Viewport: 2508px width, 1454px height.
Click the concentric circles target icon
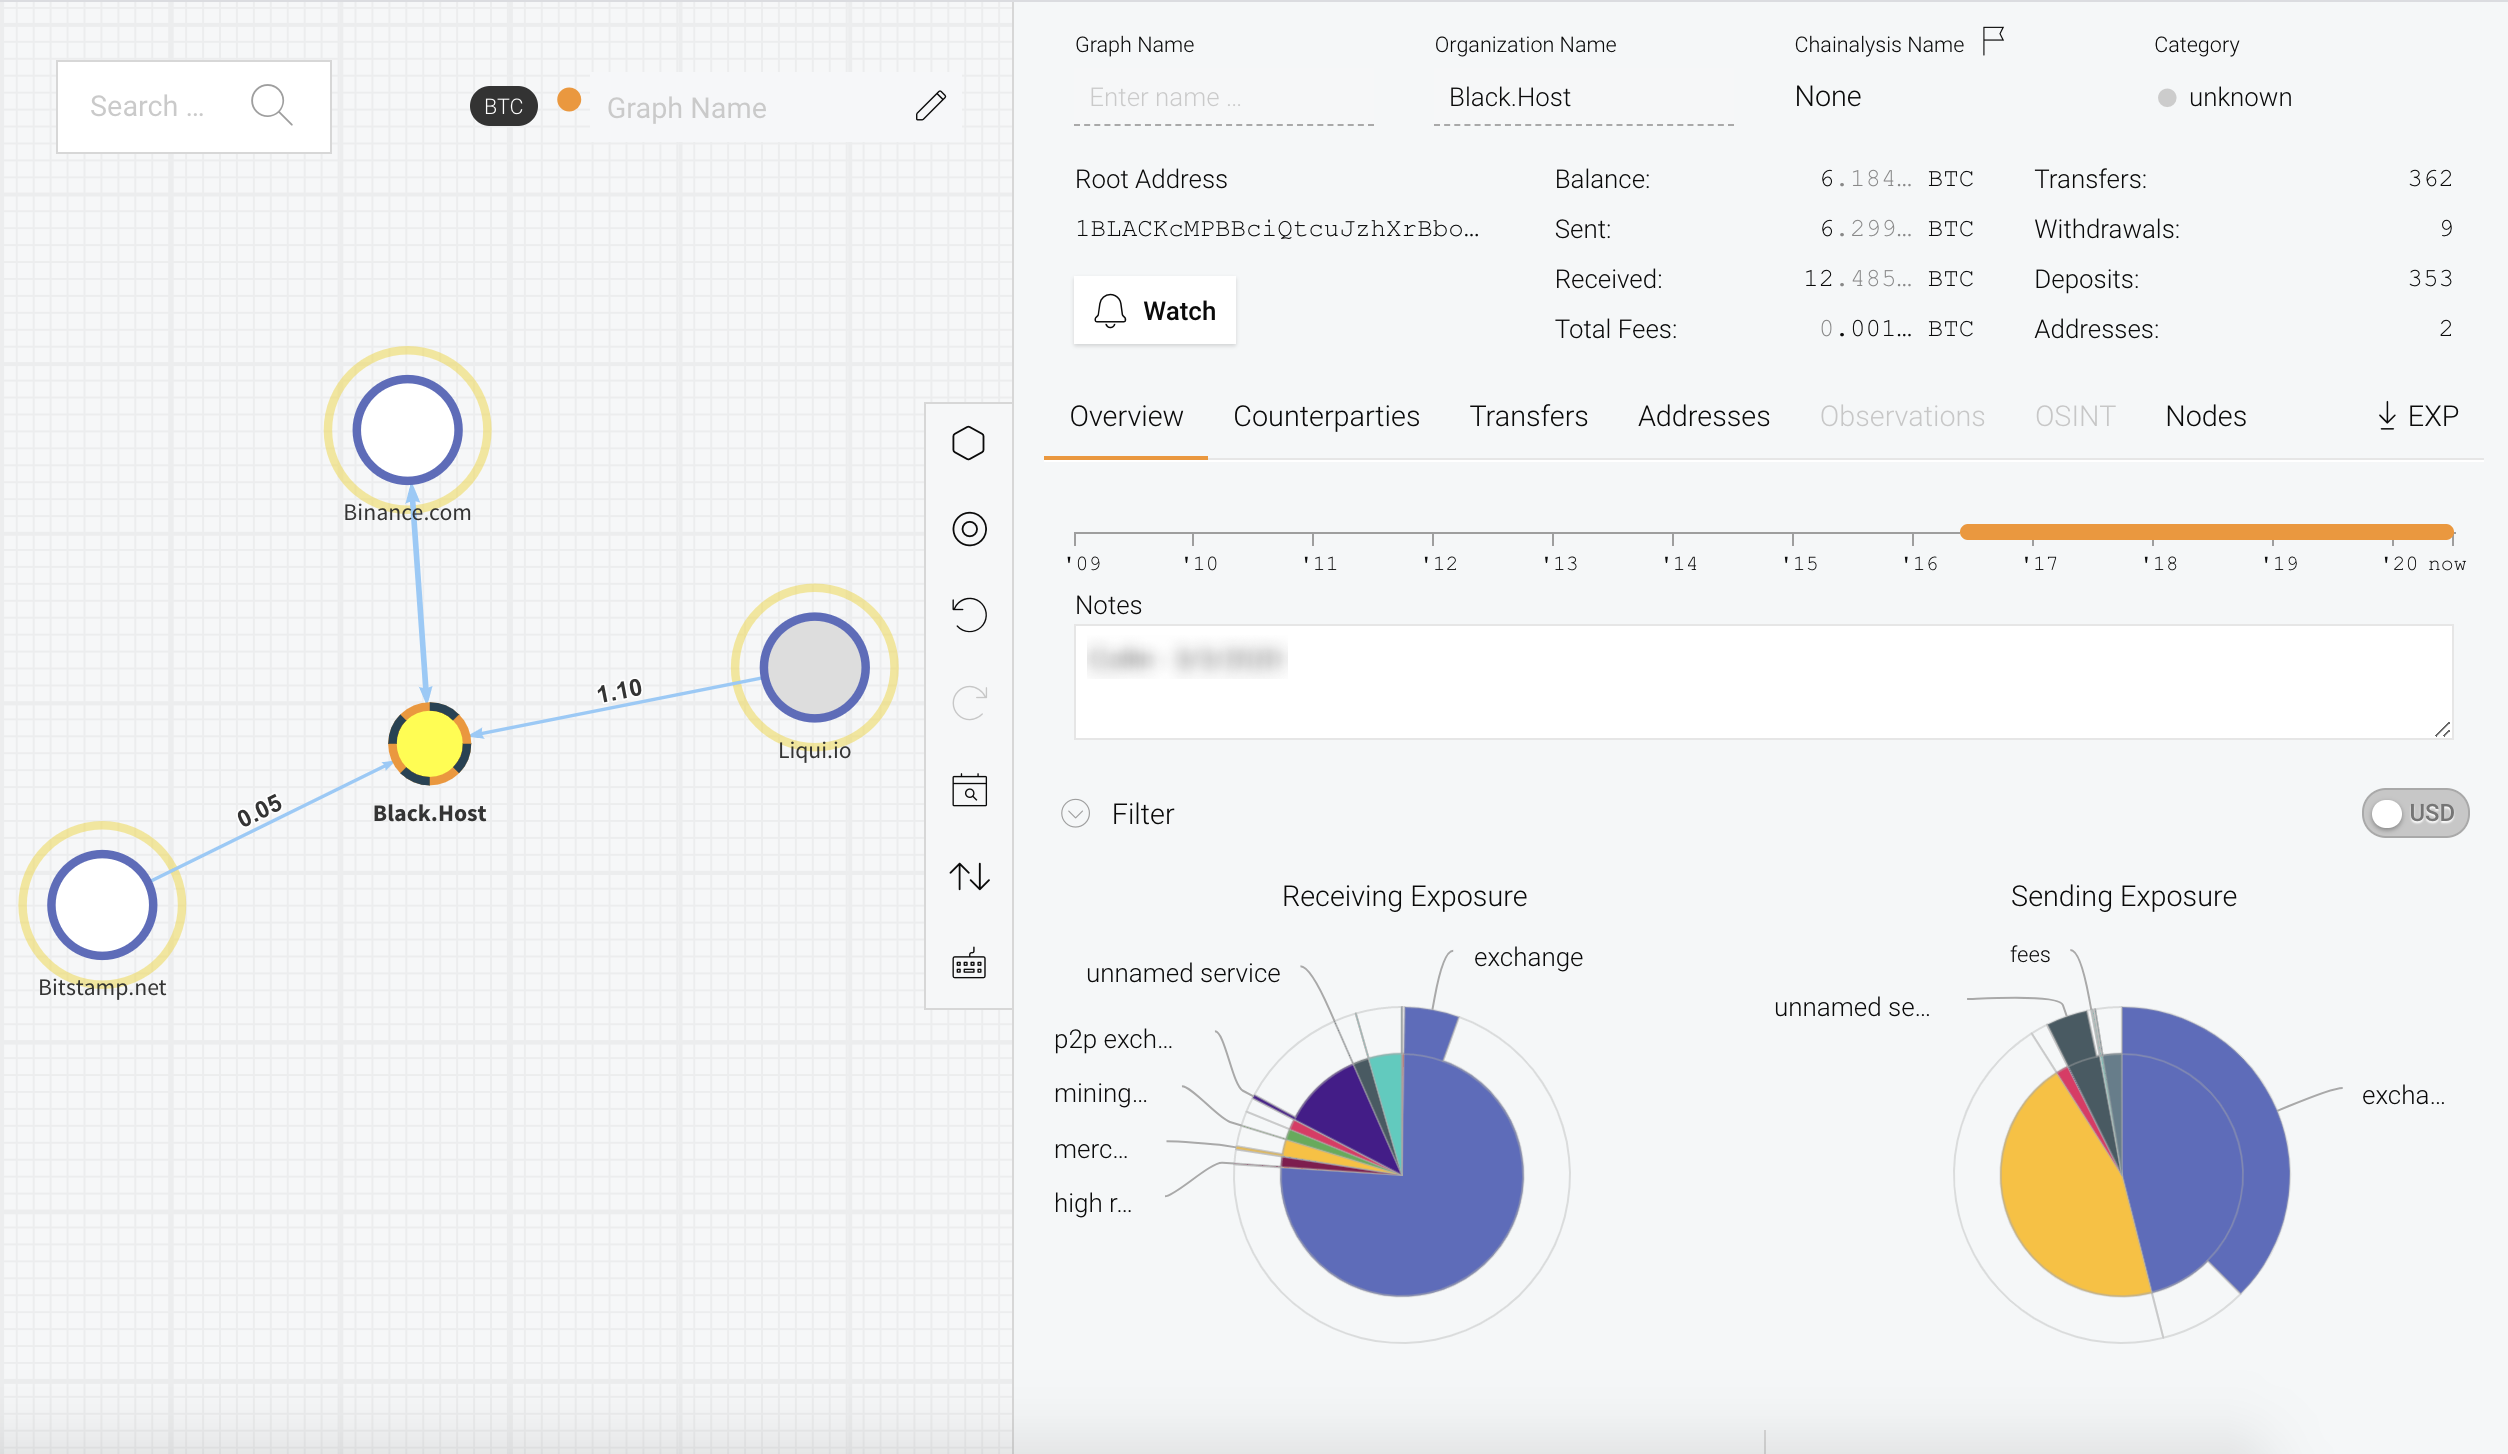(x=968, y=529)
